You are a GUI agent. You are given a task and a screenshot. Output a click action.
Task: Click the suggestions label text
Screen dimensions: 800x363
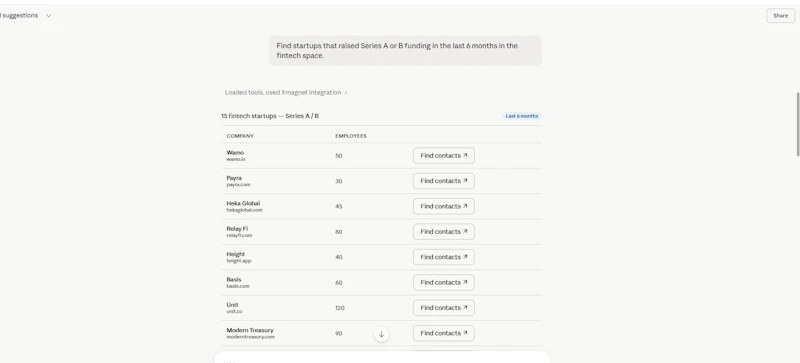coord(19,16)
